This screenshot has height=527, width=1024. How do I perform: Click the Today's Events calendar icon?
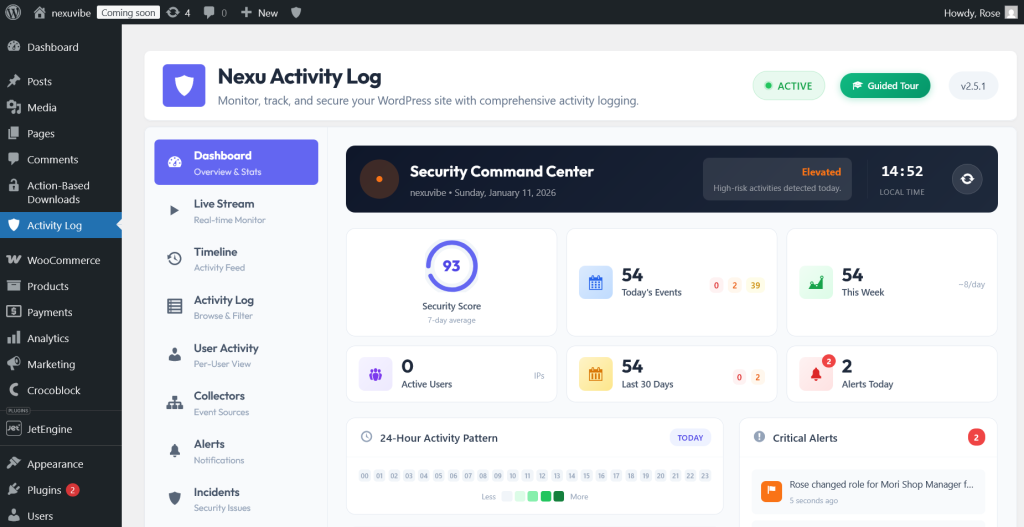click(596, 283)
